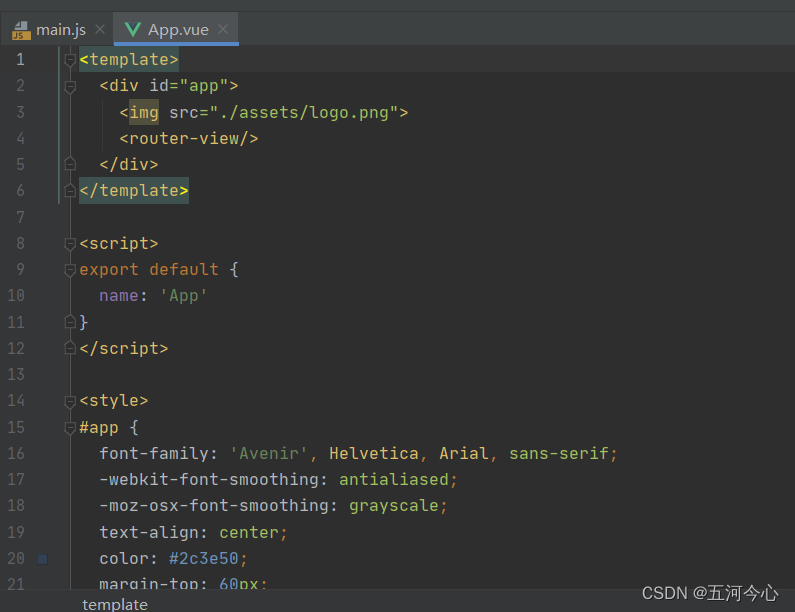
Task: Close the App.vue tab
Action: click(223, 29)
